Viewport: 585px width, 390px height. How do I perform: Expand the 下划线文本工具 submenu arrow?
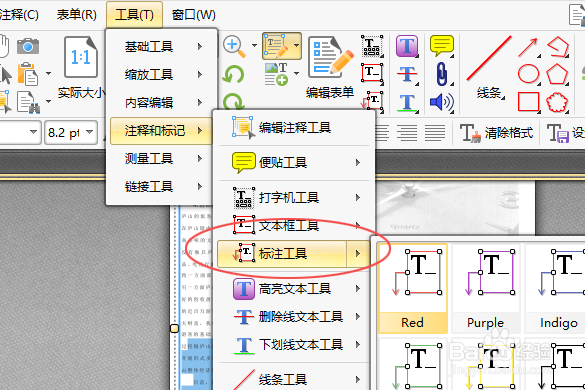click(358, 344)
